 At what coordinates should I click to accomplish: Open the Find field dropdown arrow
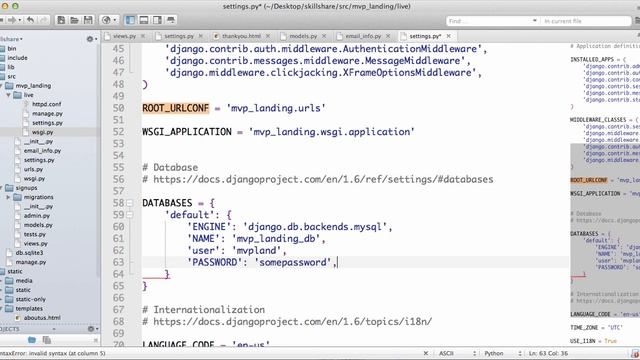pyautogui.click(x=535, y=20)
